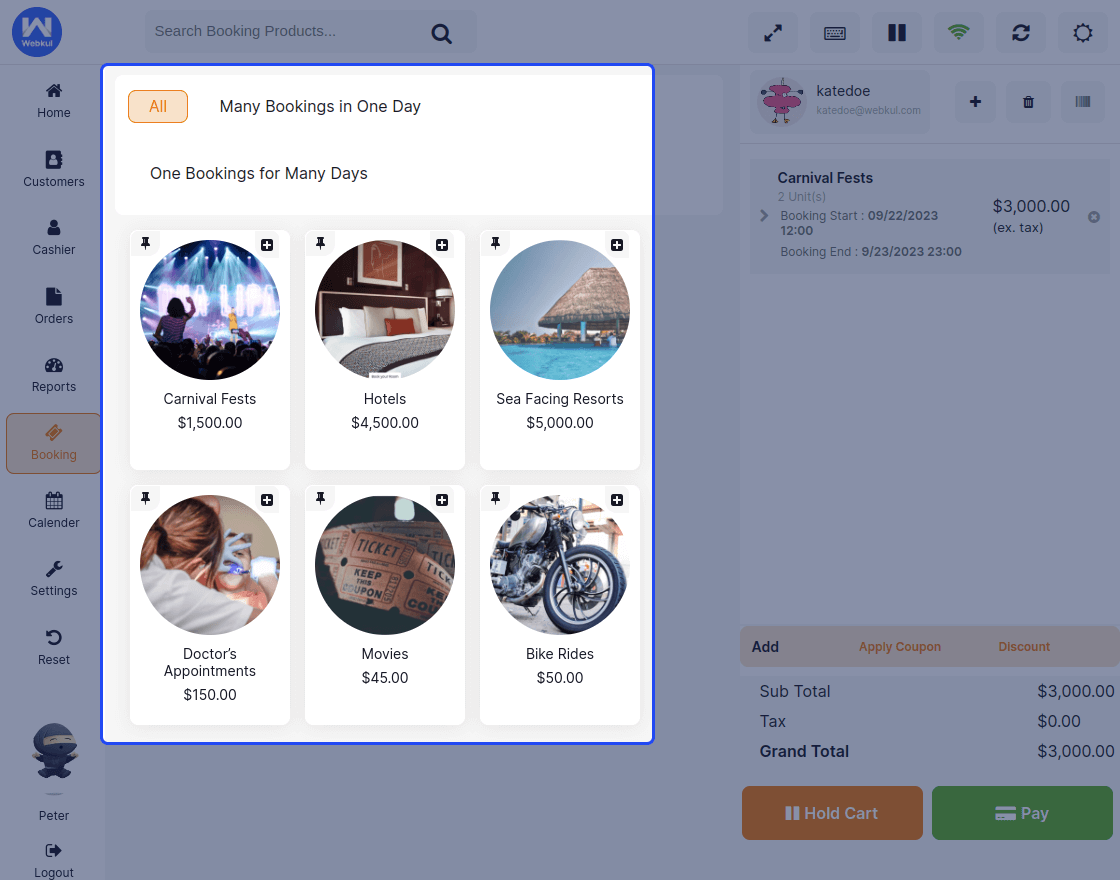
Task: Switch to One Bookings for Many Days
Action: pos(259,174)
